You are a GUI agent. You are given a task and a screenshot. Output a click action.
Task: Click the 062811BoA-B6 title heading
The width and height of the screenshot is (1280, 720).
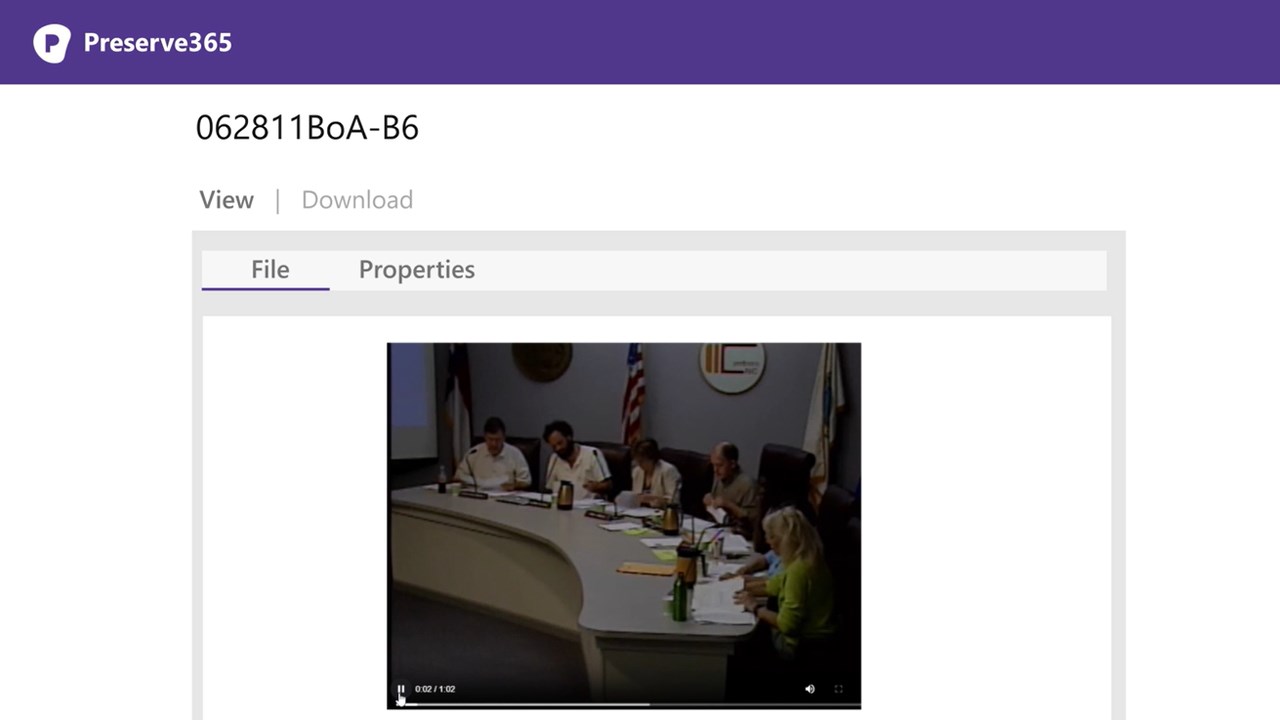(x=307, y=128)
